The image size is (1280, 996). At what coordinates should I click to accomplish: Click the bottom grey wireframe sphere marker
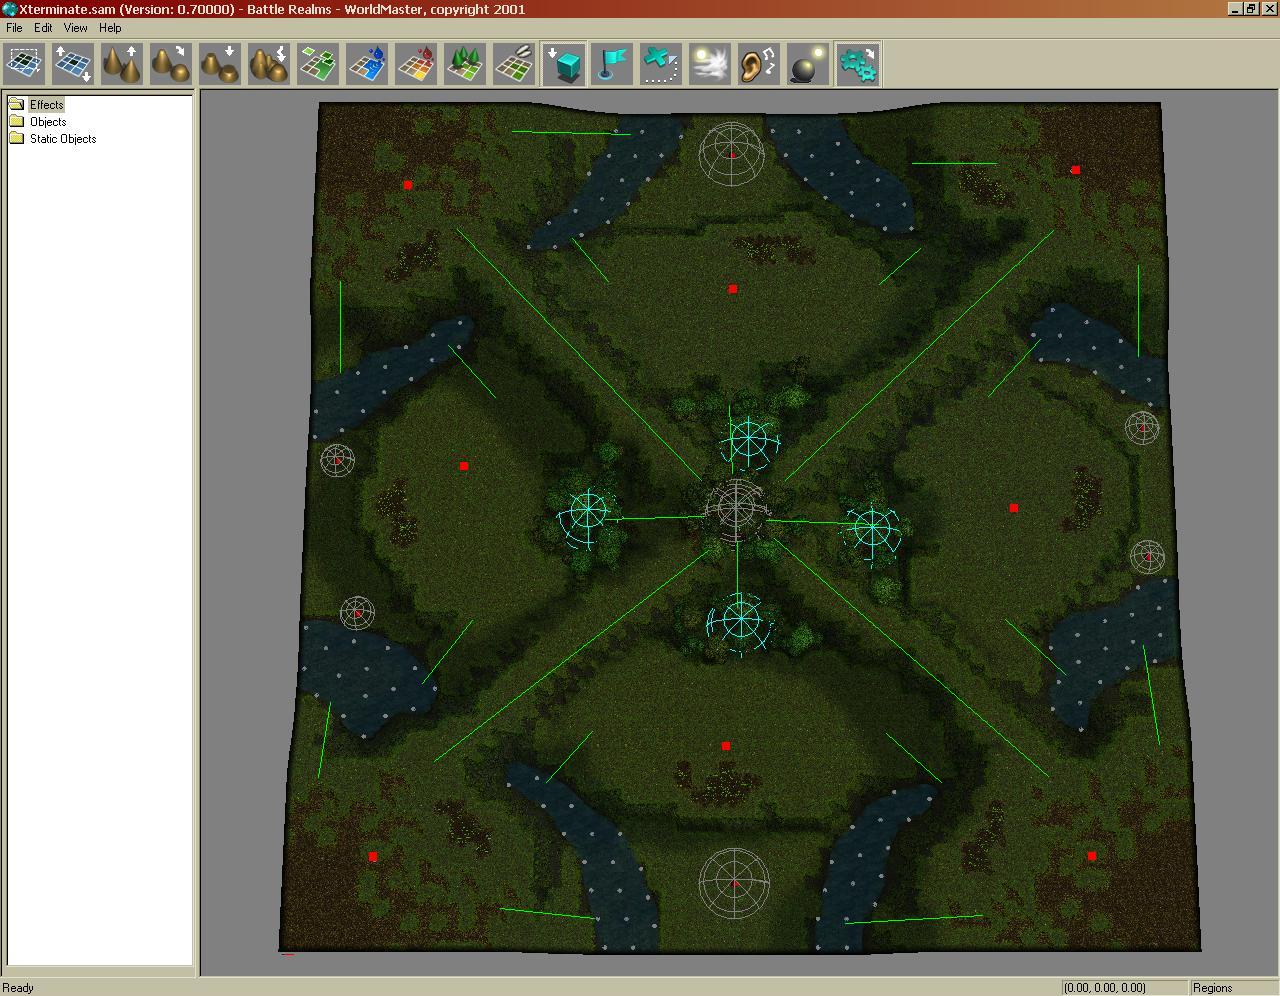734,882
